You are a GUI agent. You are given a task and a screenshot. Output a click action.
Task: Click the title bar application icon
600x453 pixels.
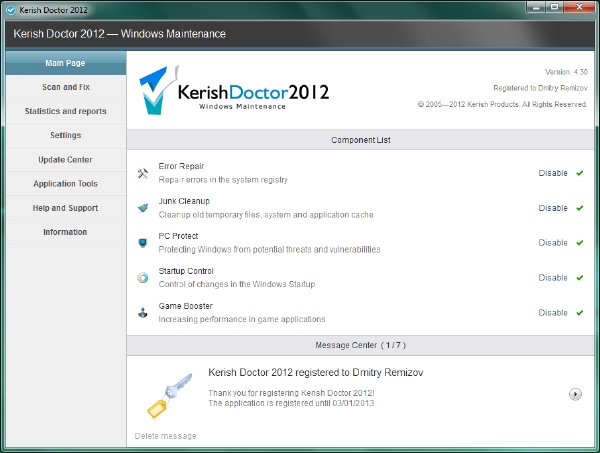(11, 10)
